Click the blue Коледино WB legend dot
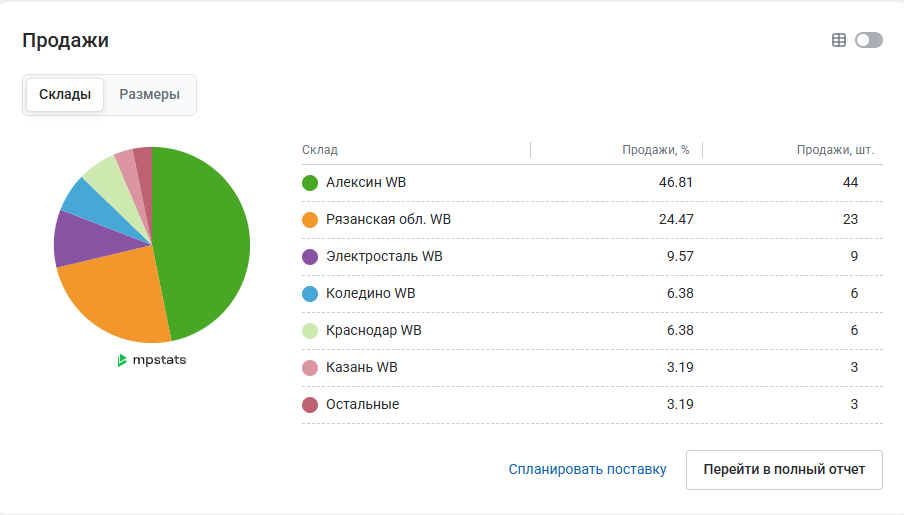This screenshot has height=515, width=904. tap(310, 294)
